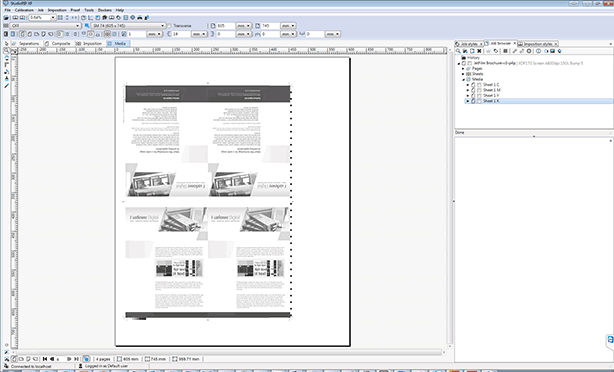Expand the Sheets node in the job tree
614x372 pixels.
click(x=463, y=74)
